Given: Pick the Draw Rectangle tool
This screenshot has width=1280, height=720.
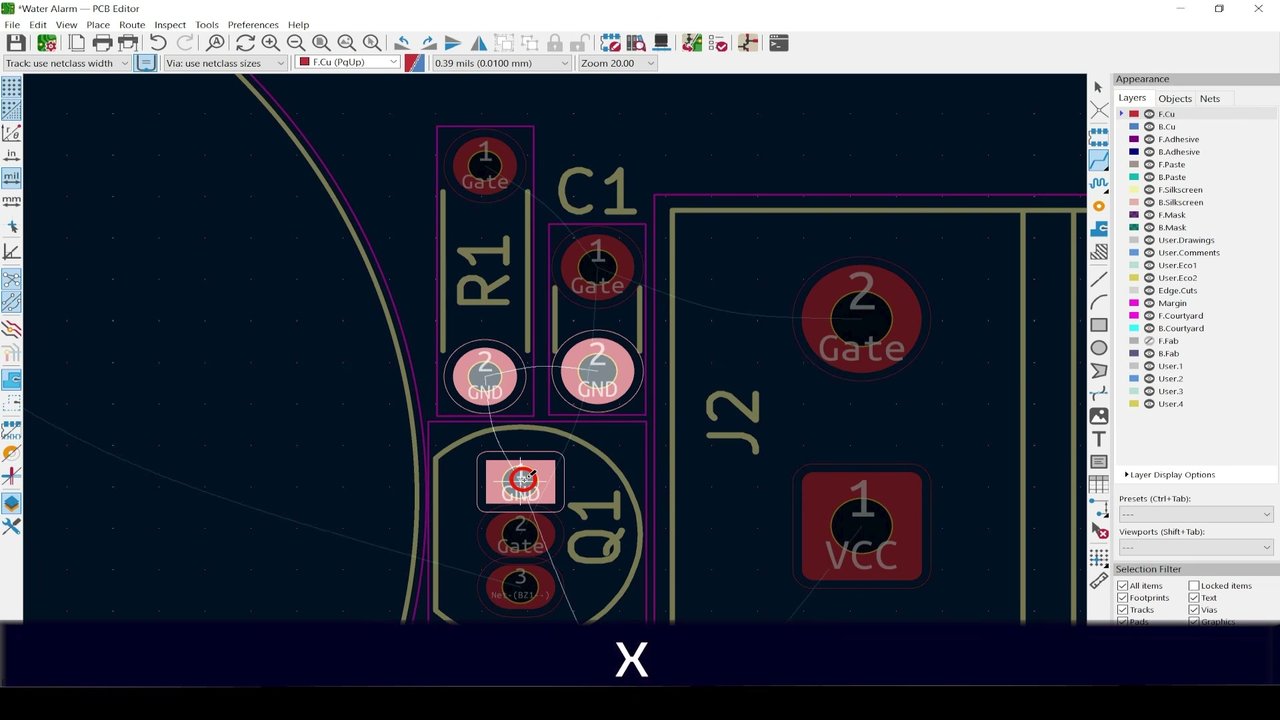Looking at the screenshot, I should [x=1099, y=325].
